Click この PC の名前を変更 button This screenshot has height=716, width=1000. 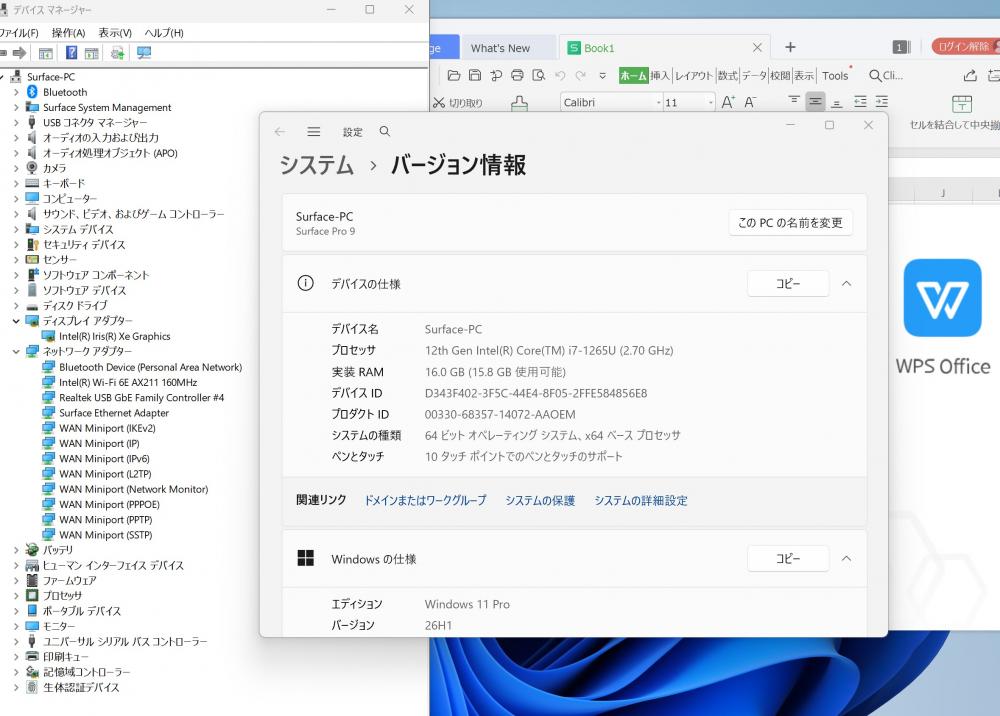pos(790,223)
